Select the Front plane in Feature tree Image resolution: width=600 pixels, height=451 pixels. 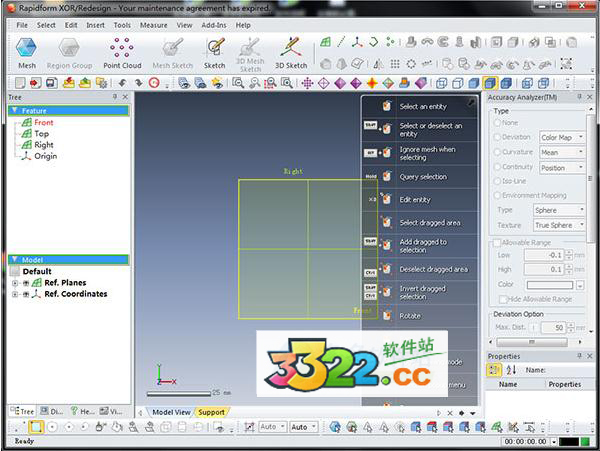pos(43,122)
